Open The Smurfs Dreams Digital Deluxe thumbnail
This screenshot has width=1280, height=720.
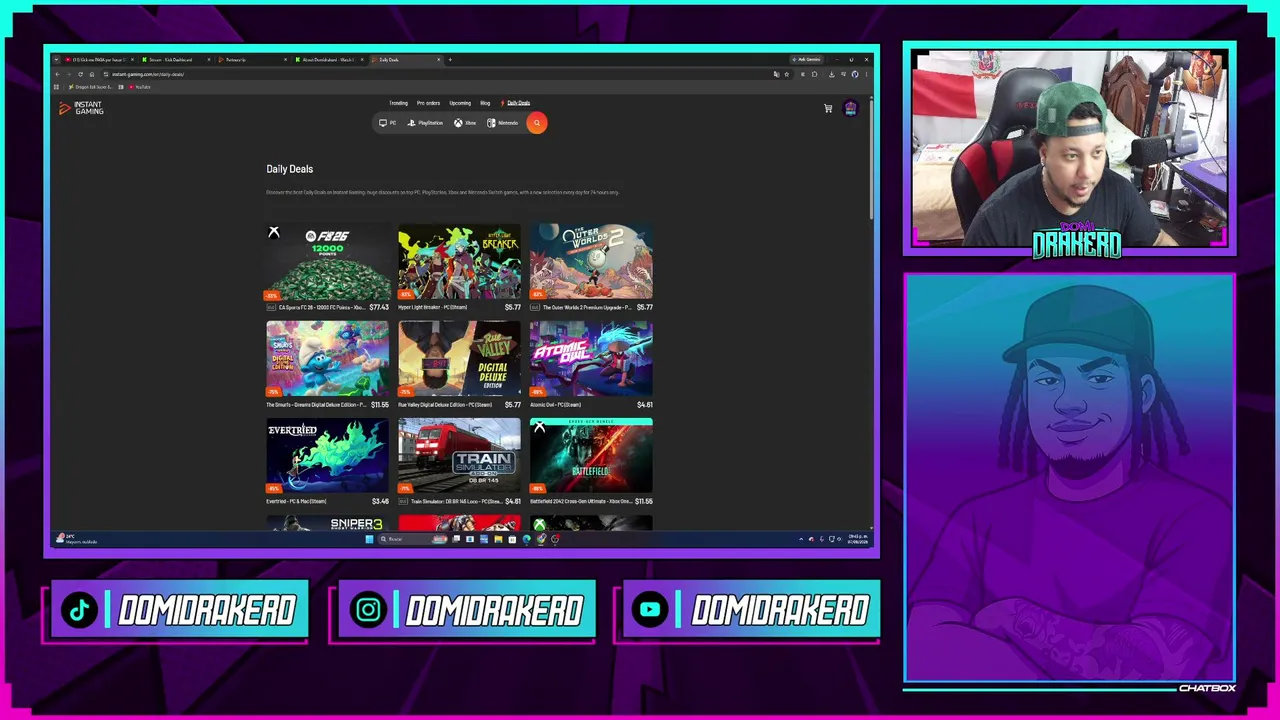coord(328,359)
